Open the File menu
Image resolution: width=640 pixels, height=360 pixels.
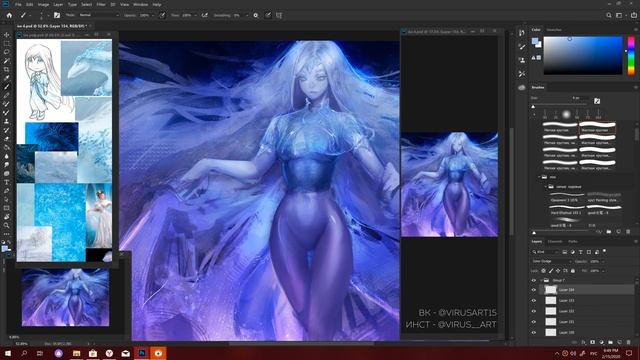(x=18, y=4)
